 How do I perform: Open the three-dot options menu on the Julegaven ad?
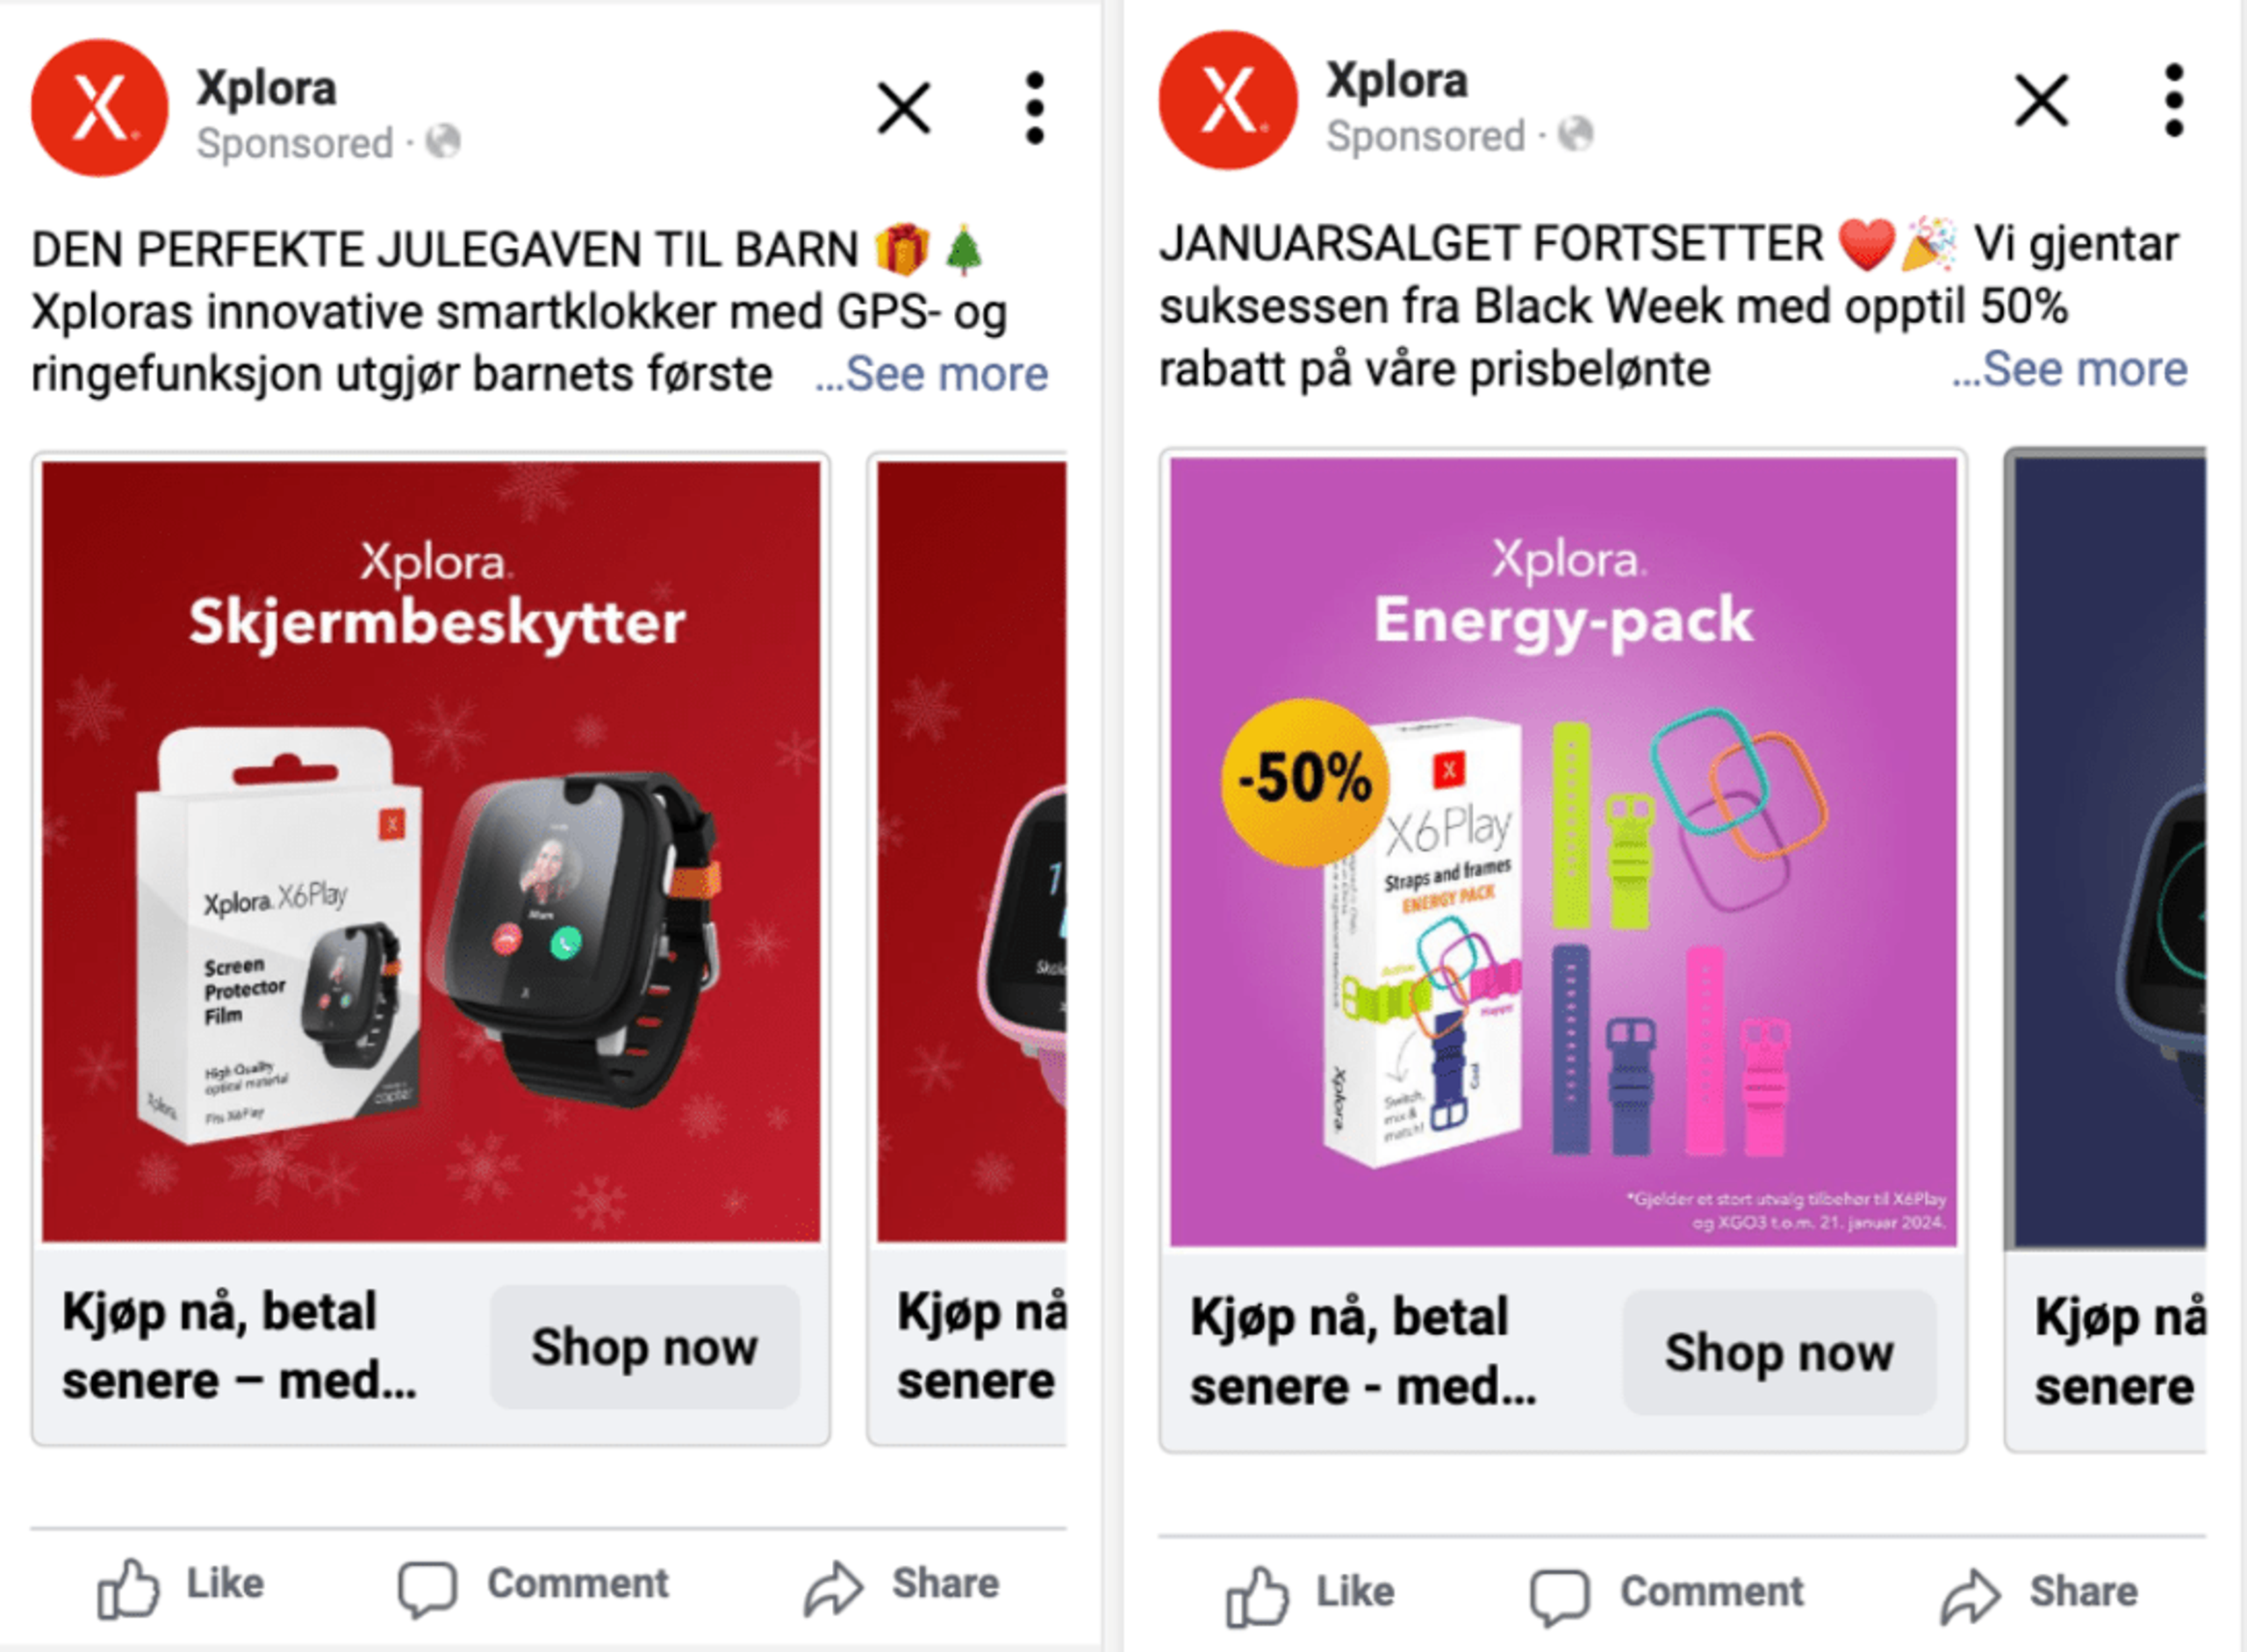pyautogui.click(x=1035, y=108)
